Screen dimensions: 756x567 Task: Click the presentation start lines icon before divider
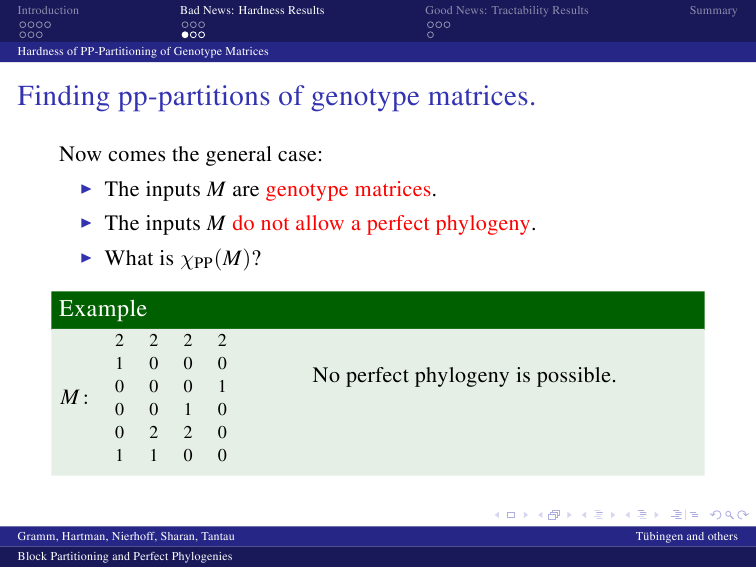click(676, 515)
